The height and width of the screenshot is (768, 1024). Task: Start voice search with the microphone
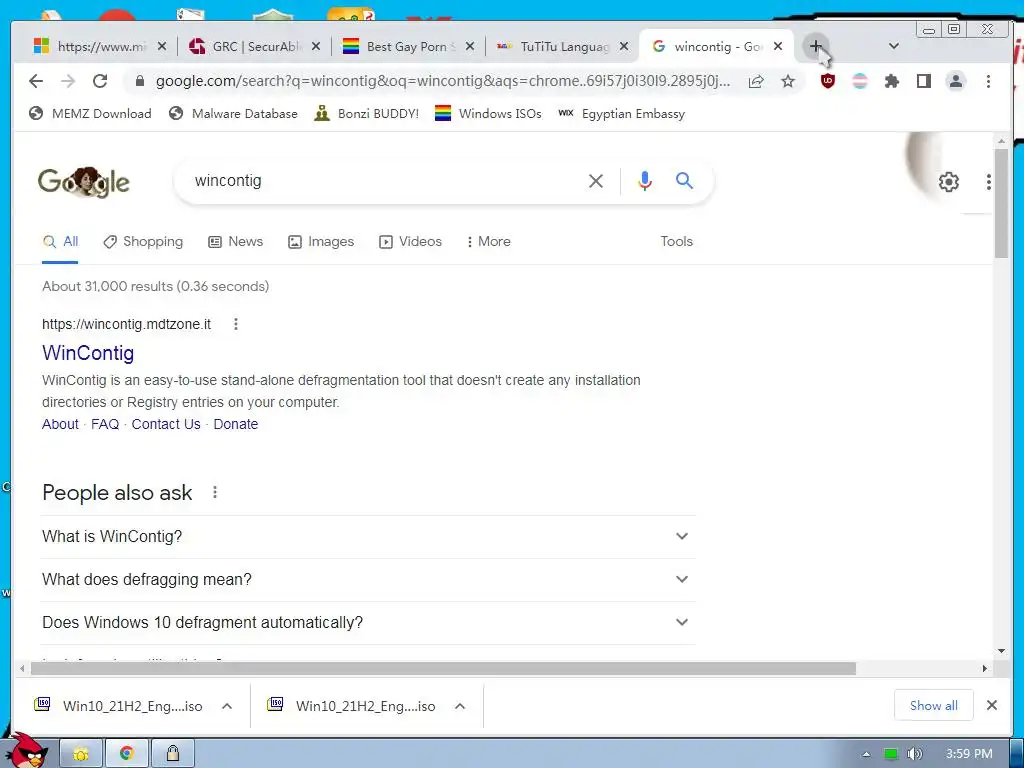(645, 181)
